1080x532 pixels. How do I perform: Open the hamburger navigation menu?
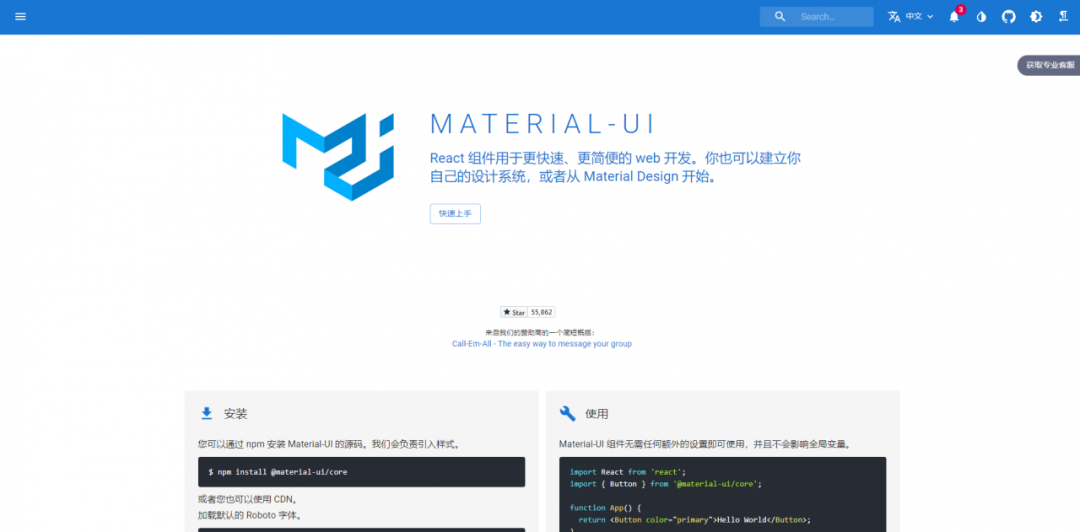[x=21, y=17]
